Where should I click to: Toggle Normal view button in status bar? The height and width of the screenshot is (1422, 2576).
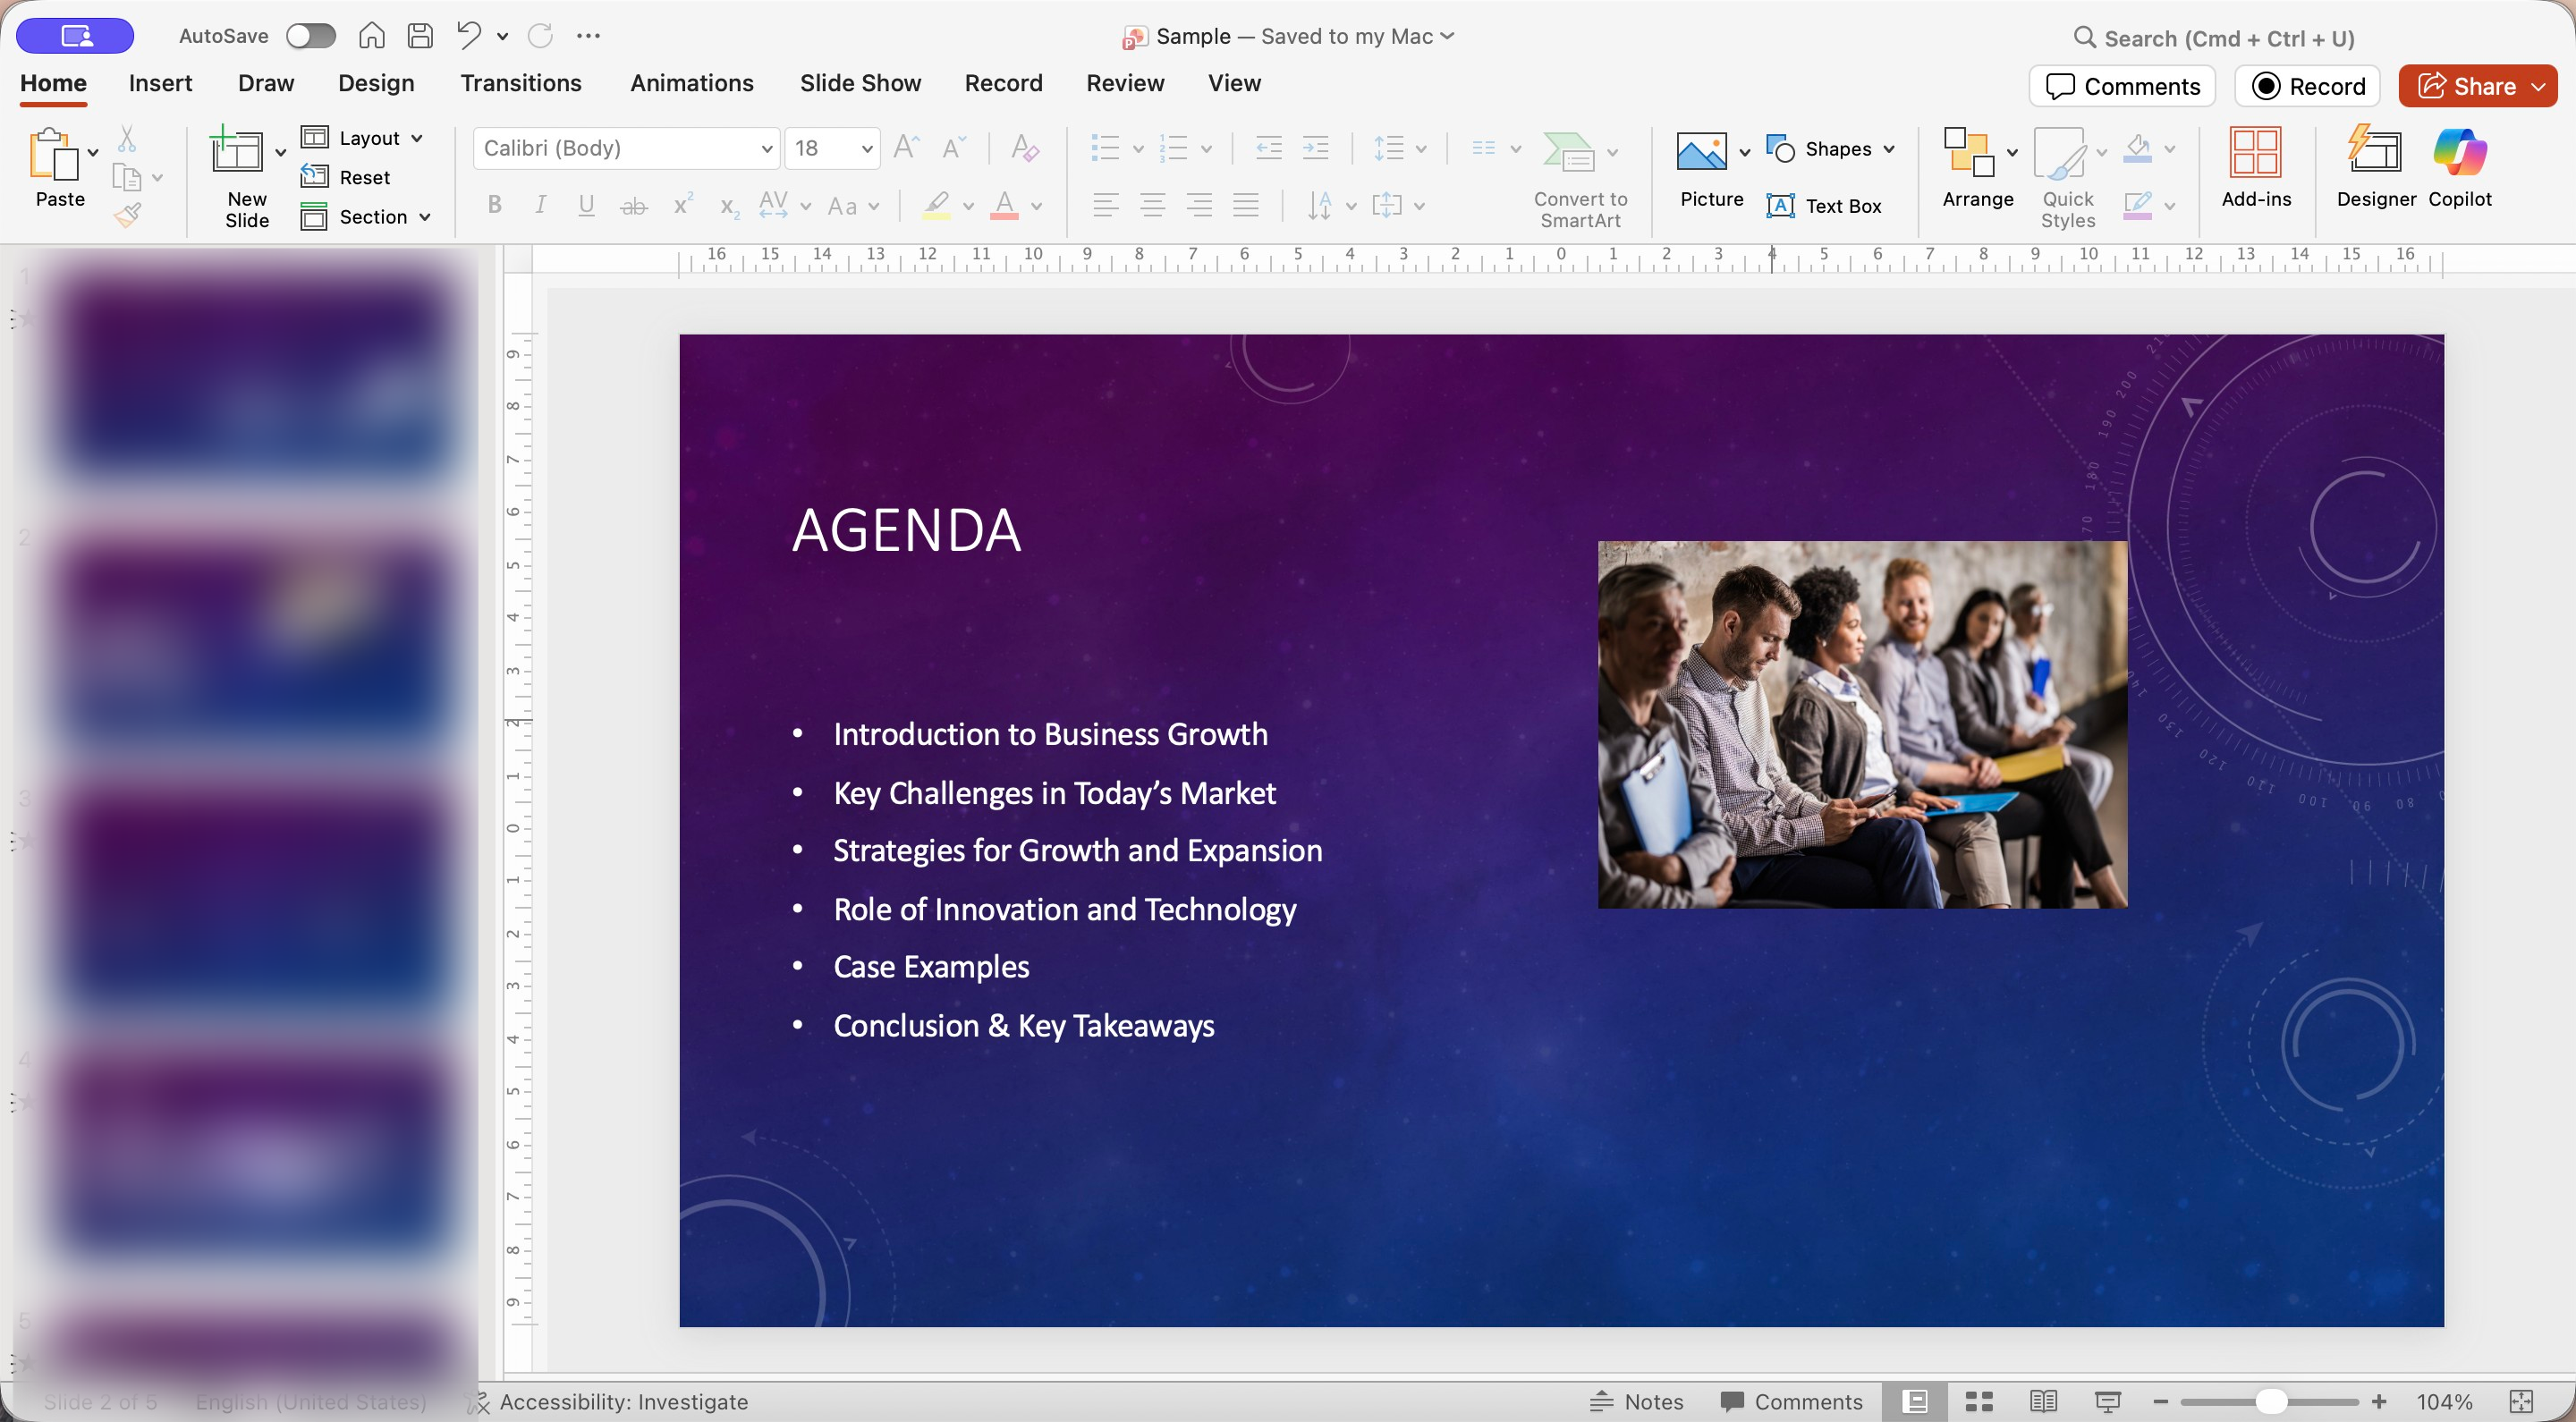click(1914, 1402)
